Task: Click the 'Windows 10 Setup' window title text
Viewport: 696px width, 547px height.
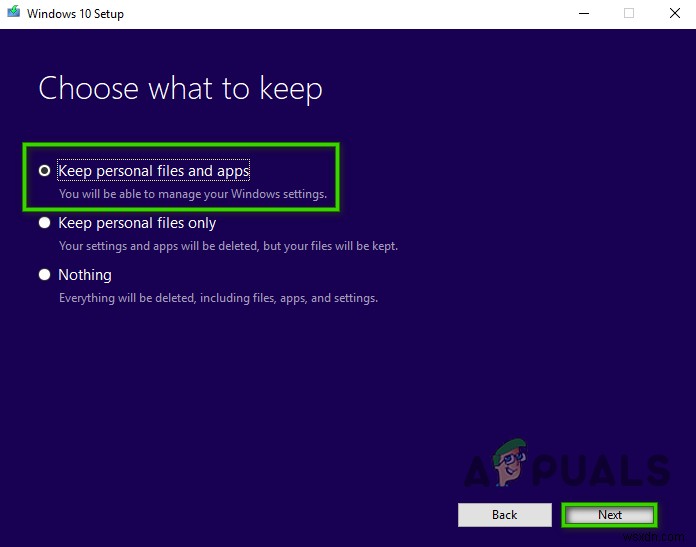Action: (x=75, y=14)
